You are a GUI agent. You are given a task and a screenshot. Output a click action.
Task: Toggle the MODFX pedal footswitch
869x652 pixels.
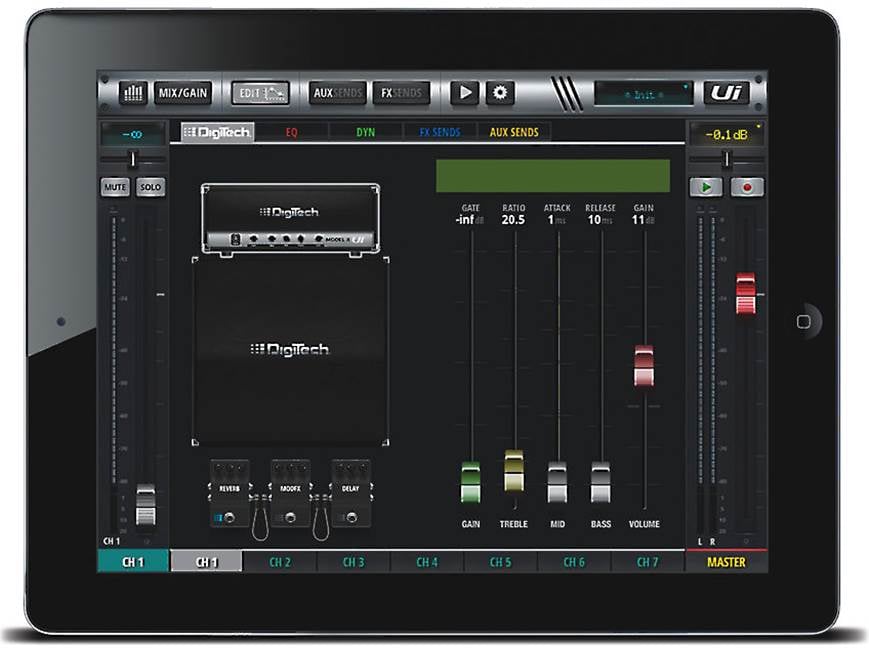click(289, 516)
